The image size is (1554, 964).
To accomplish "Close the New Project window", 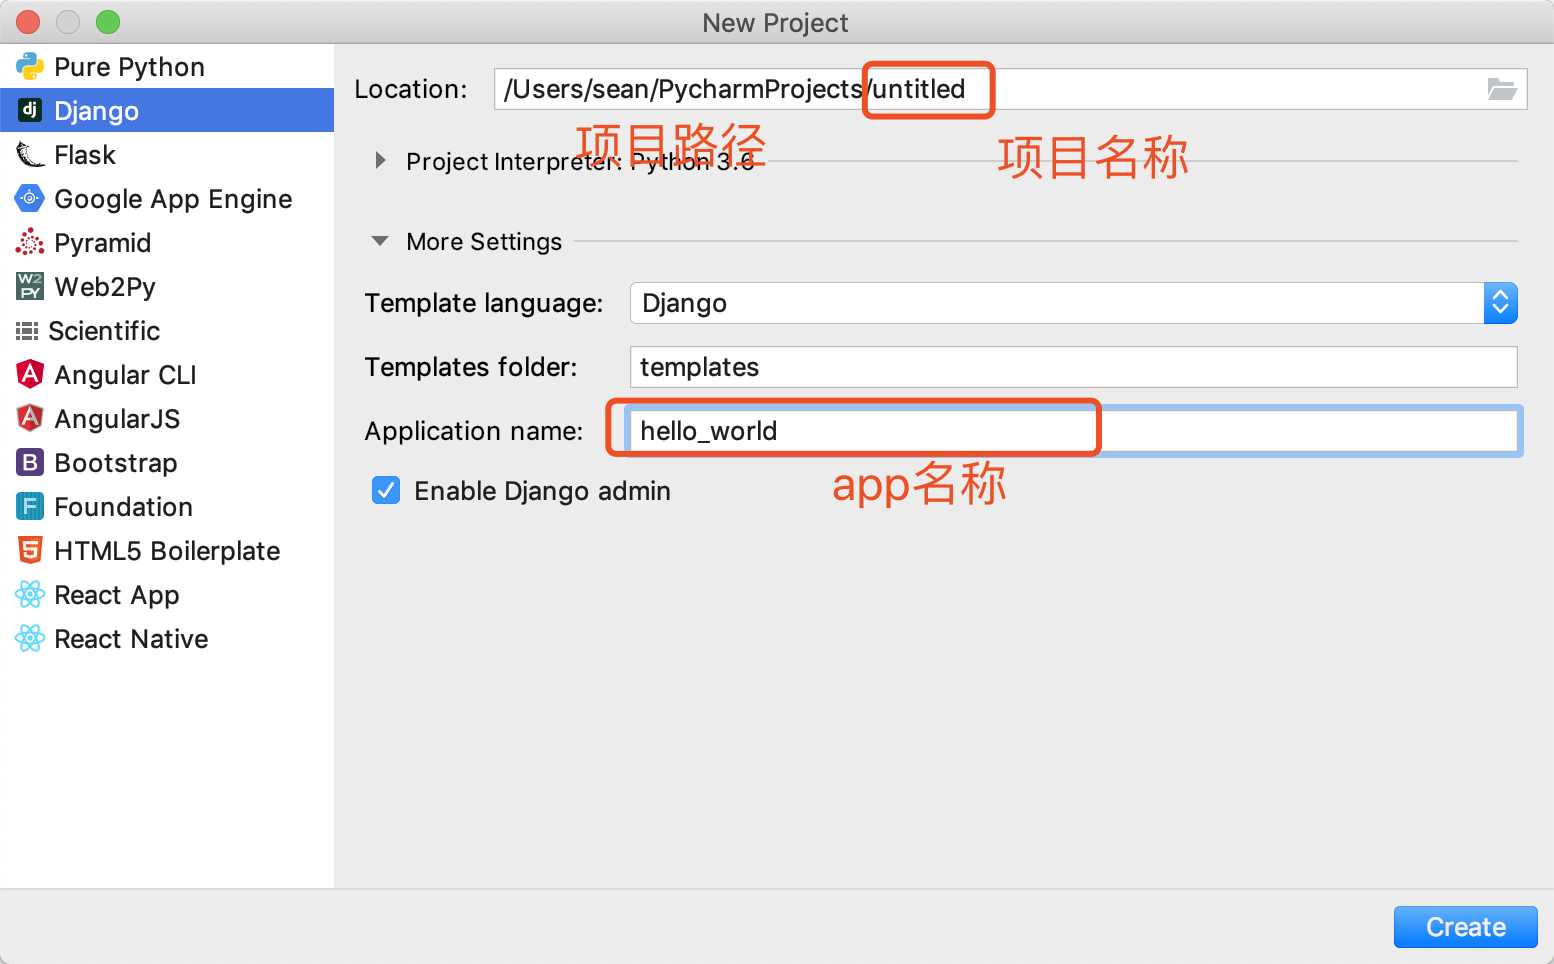I will pos(28,22).
